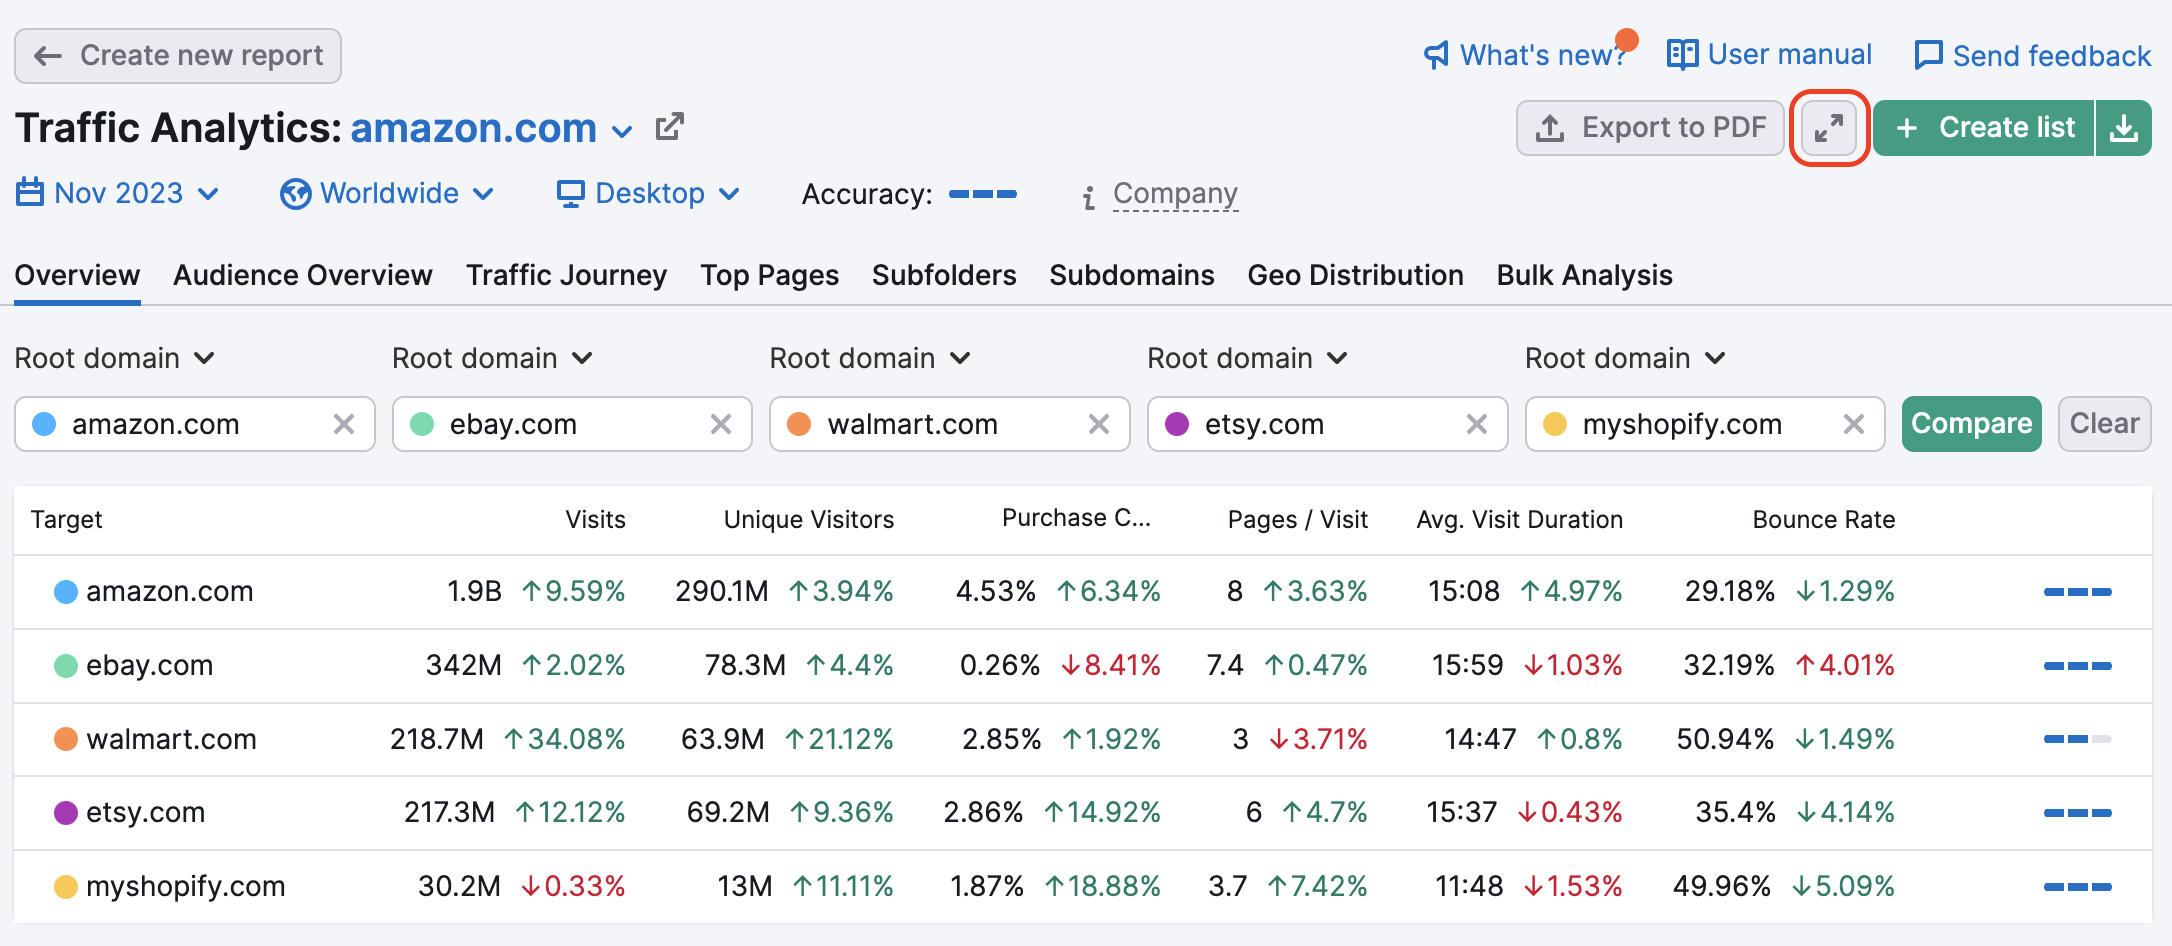Click the ebay.com domain input field
Viewport: 2172px width, 946px height.
[x=572, y=424]
